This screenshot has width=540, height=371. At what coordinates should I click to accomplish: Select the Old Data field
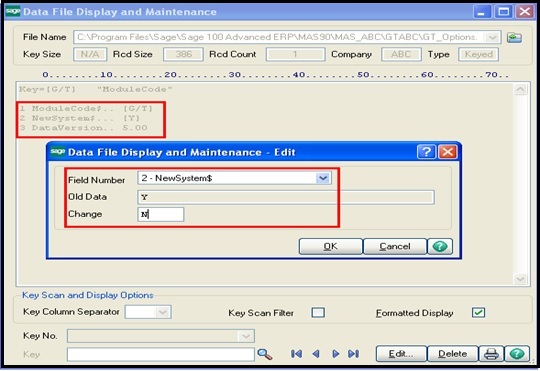coord(285,197)
